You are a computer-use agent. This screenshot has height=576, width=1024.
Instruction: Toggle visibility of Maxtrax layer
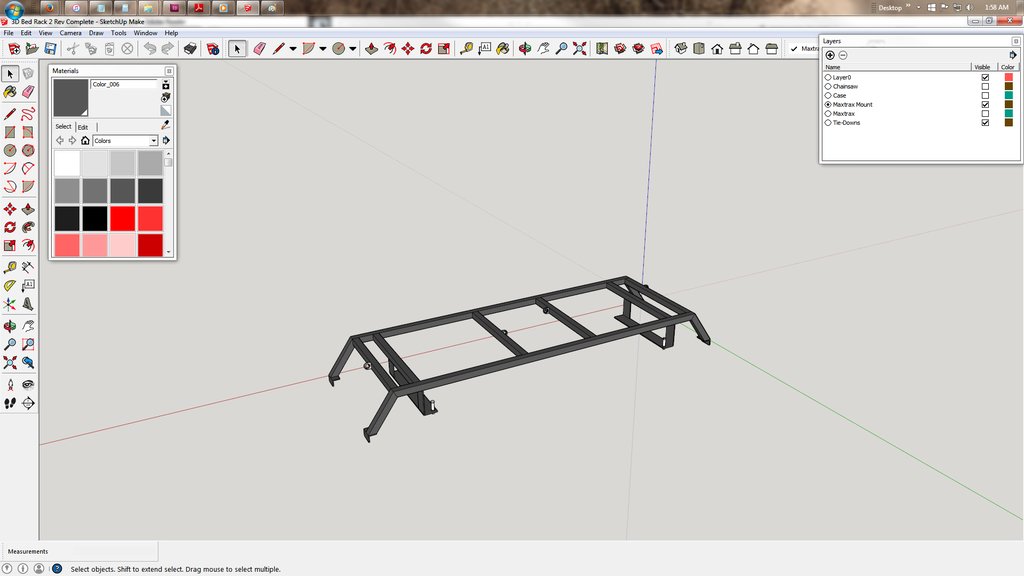[x=985, y=114]
